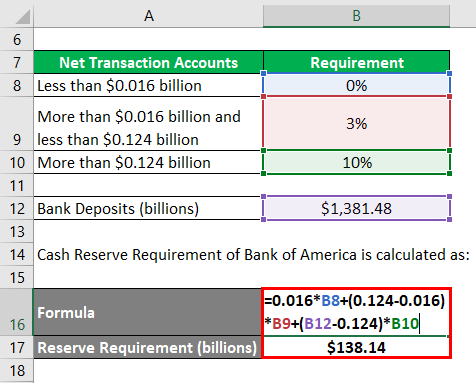Select row 12 header
Image resolution: width=476 pixels, height=383 pixels.
click(x=17, y=208)
